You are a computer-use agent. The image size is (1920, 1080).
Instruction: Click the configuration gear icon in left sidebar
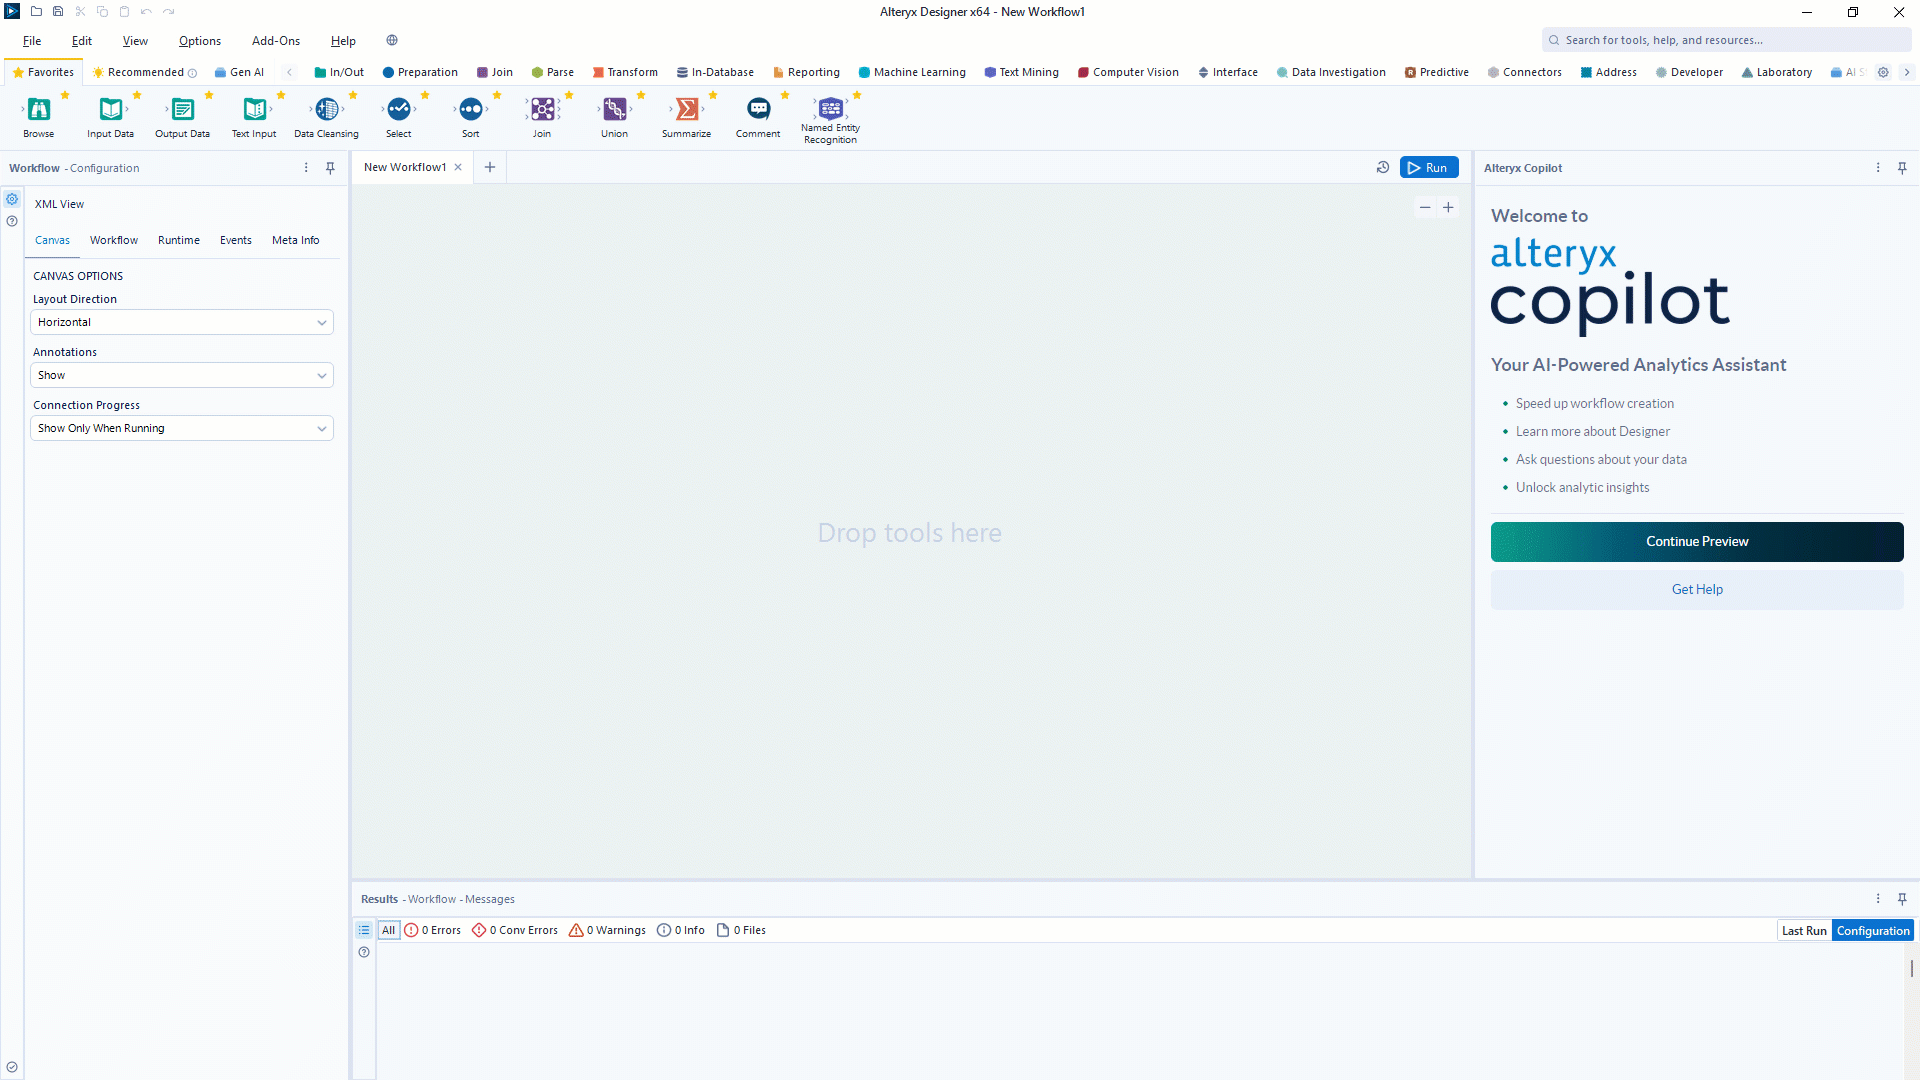tap(12, 199)
